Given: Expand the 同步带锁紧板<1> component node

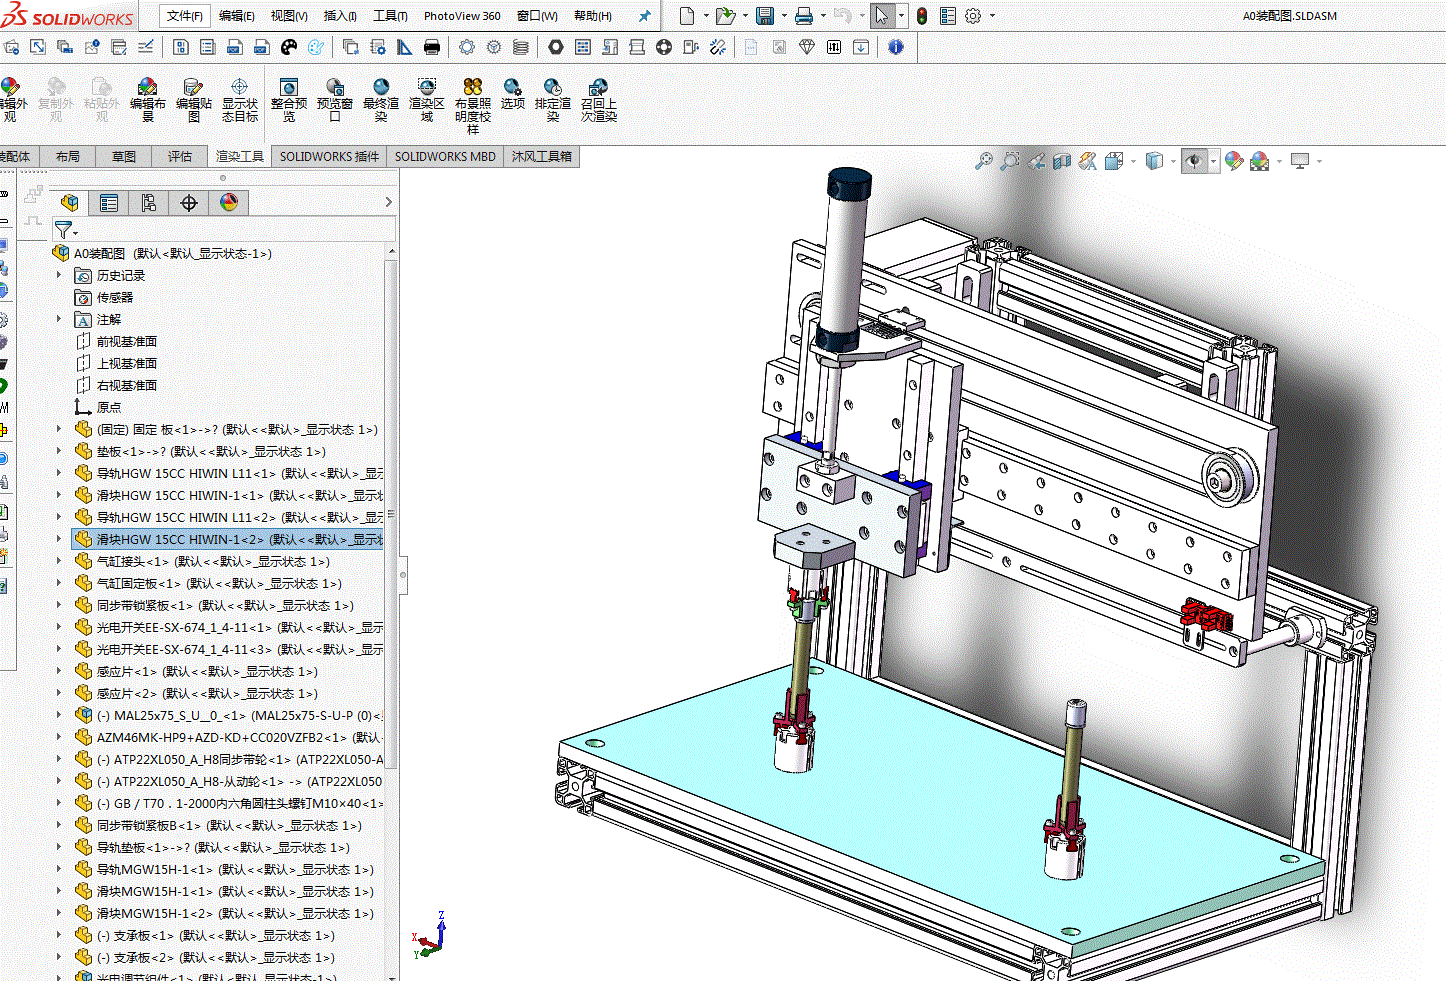Looking at the screenshot, I should pos(59,605).
